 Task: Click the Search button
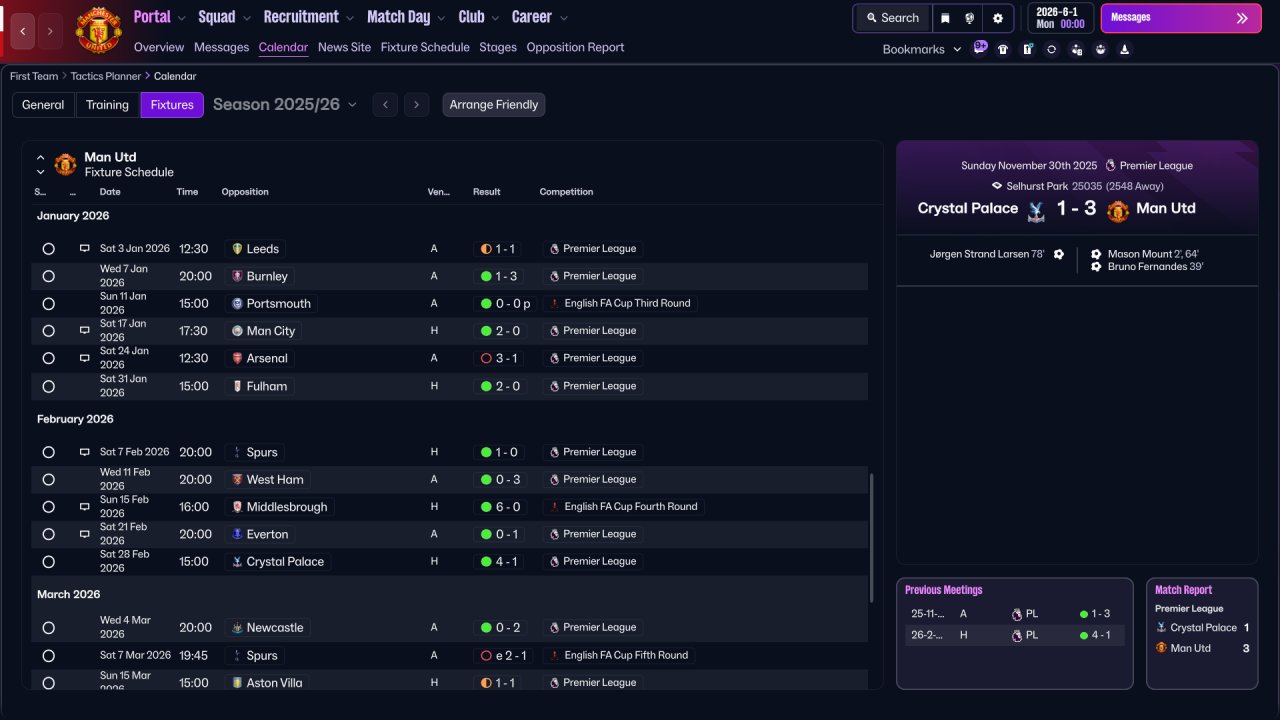pos(892,18)
